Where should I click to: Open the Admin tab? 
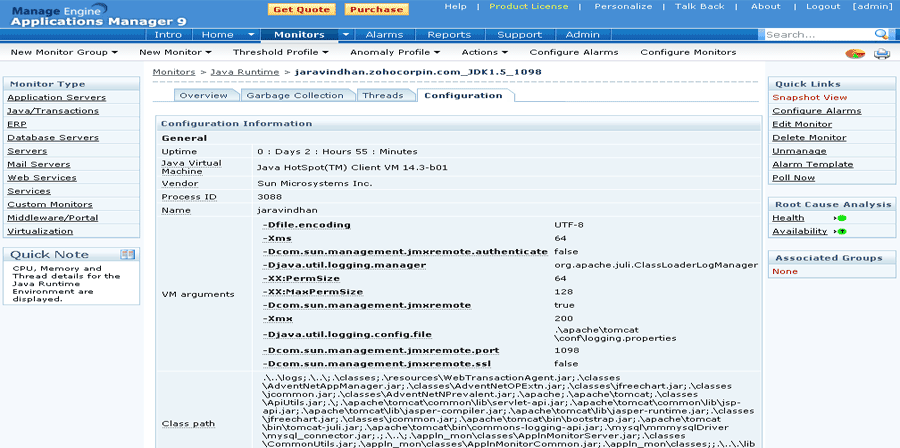(583, 34)
